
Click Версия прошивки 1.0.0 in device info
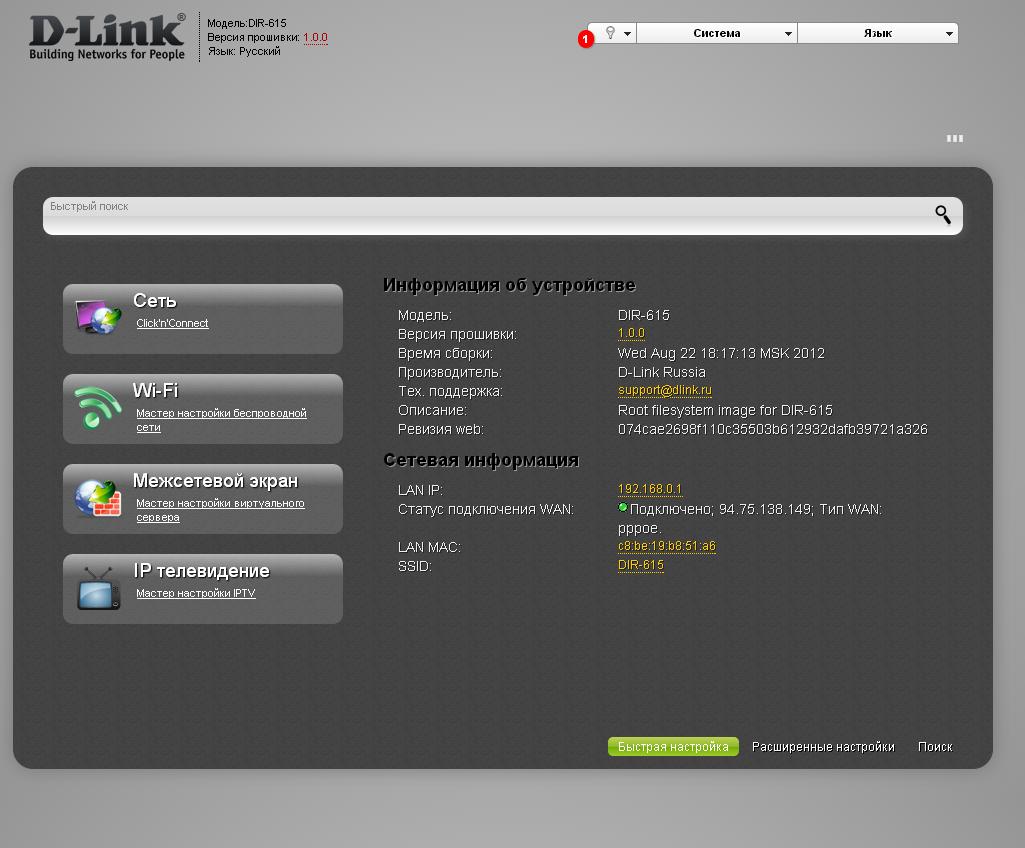click(x=631, y=333)
